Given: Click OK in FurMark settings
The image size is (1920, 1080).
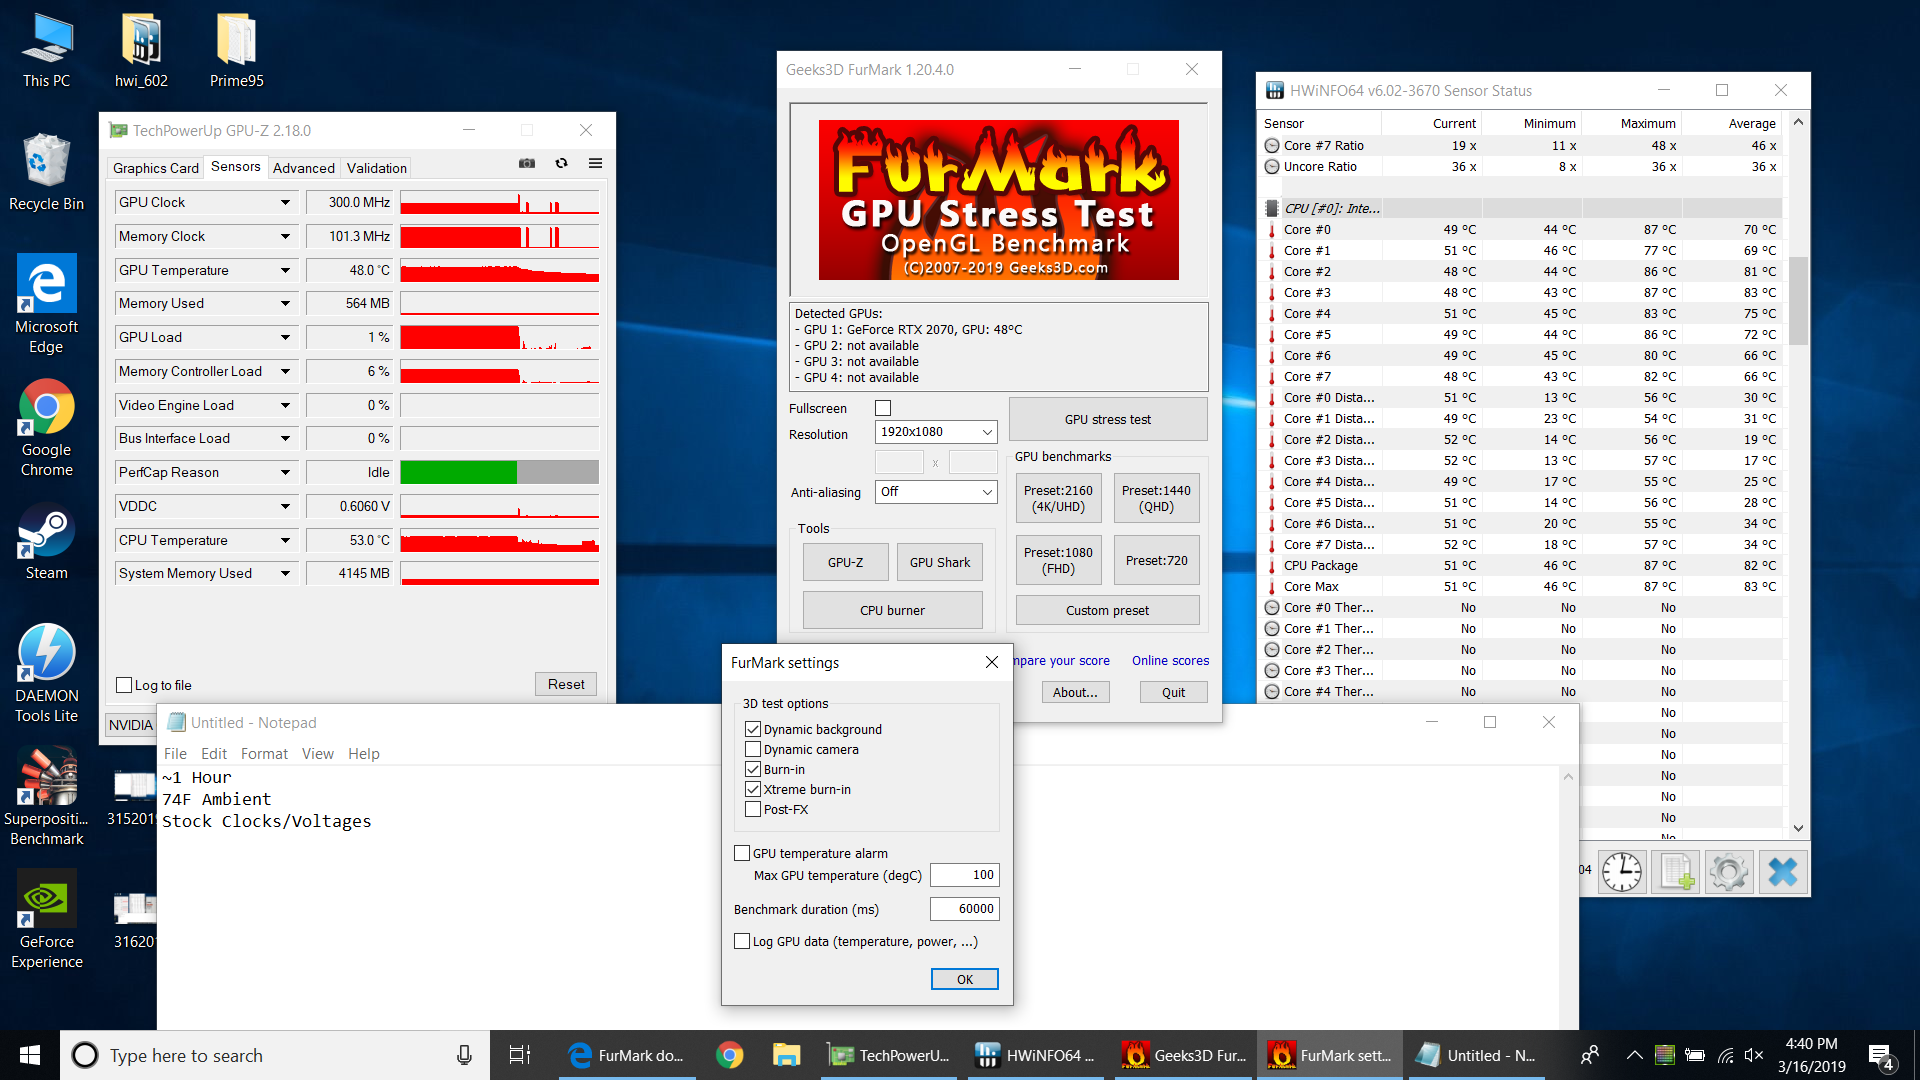Looking at the screenshot, I should [x=965, y=979].
